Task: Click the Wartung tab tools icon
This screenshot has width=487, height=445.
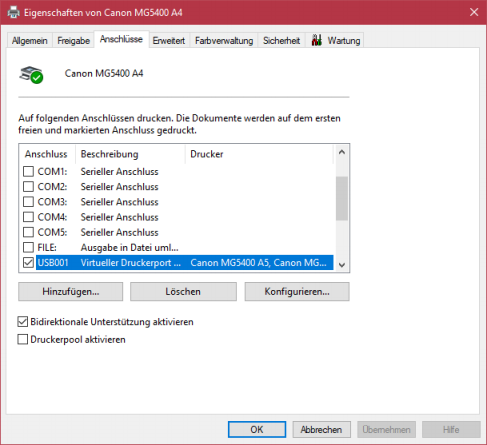Action: pos(317,40)
